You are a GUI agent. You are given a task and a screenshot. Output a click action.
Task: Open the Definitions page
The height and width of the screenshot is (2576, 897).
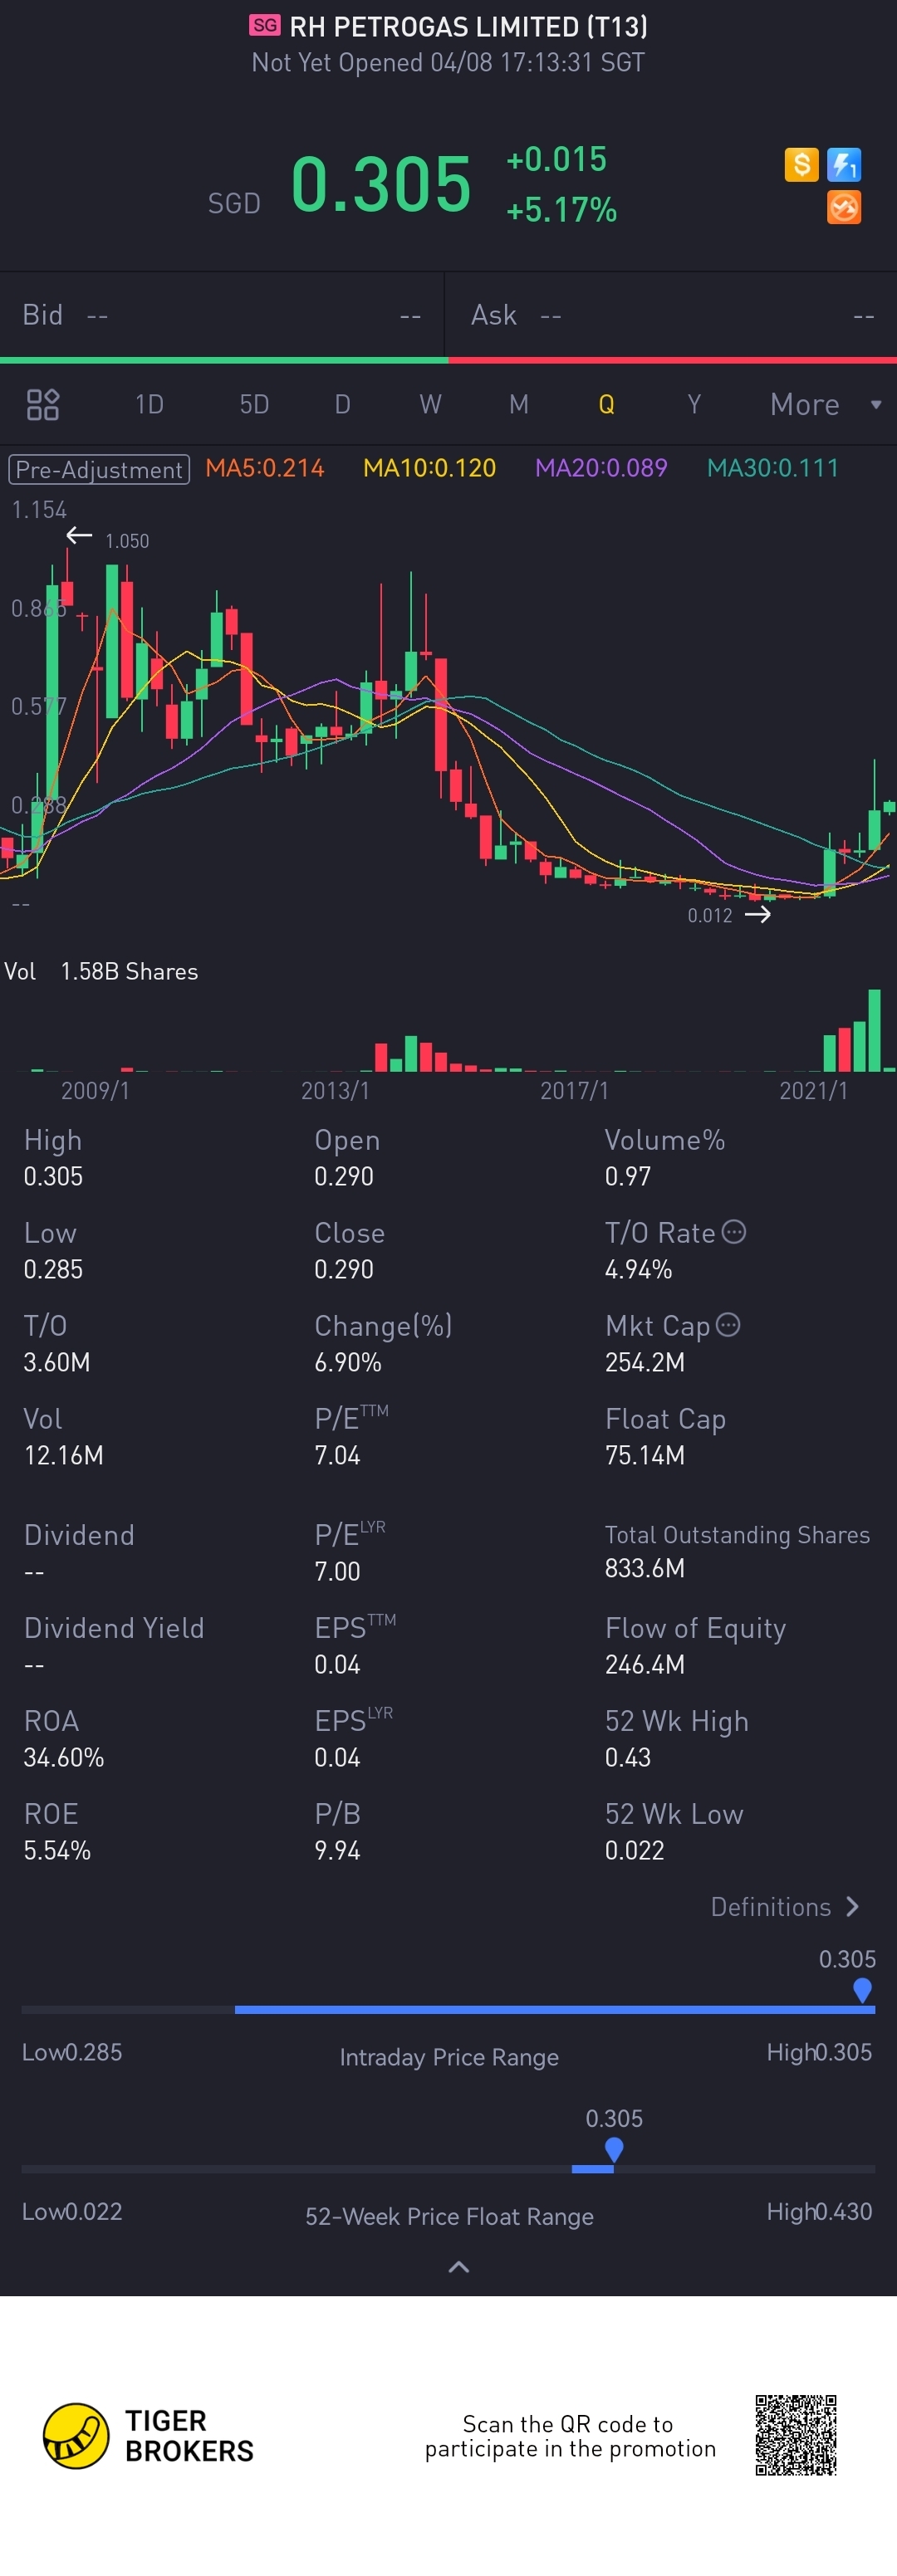tap(785, 1907)
